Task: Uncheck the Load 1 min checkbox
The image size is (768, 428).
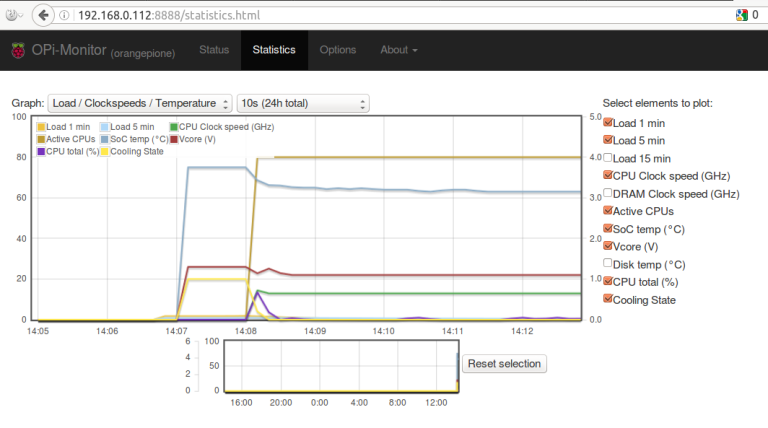Action: (608, 122)
